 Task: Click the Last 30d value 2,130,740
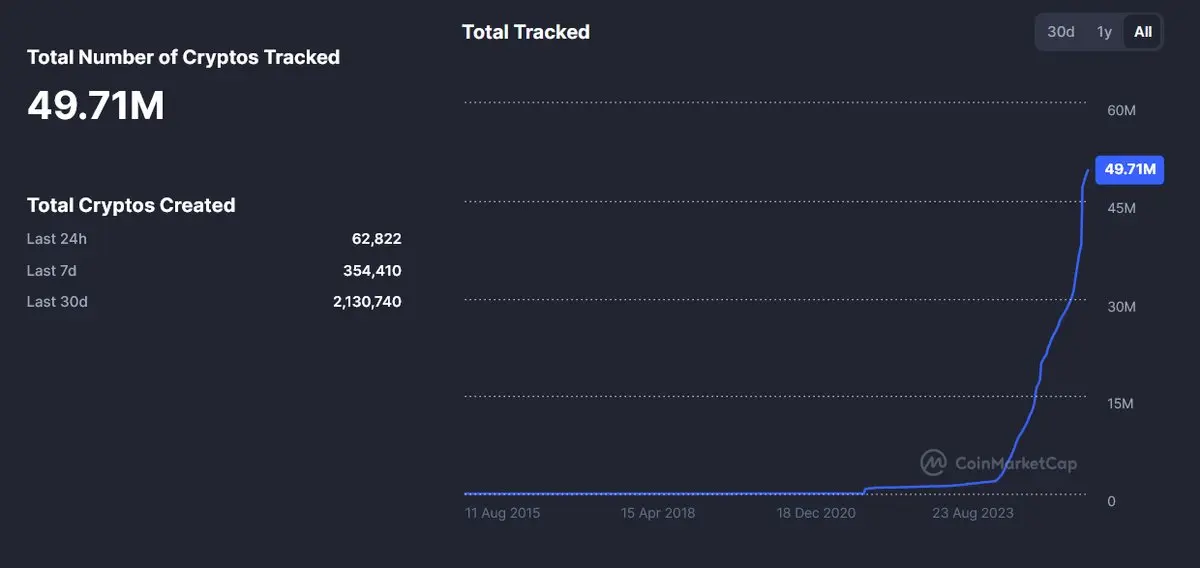(367, 302)
